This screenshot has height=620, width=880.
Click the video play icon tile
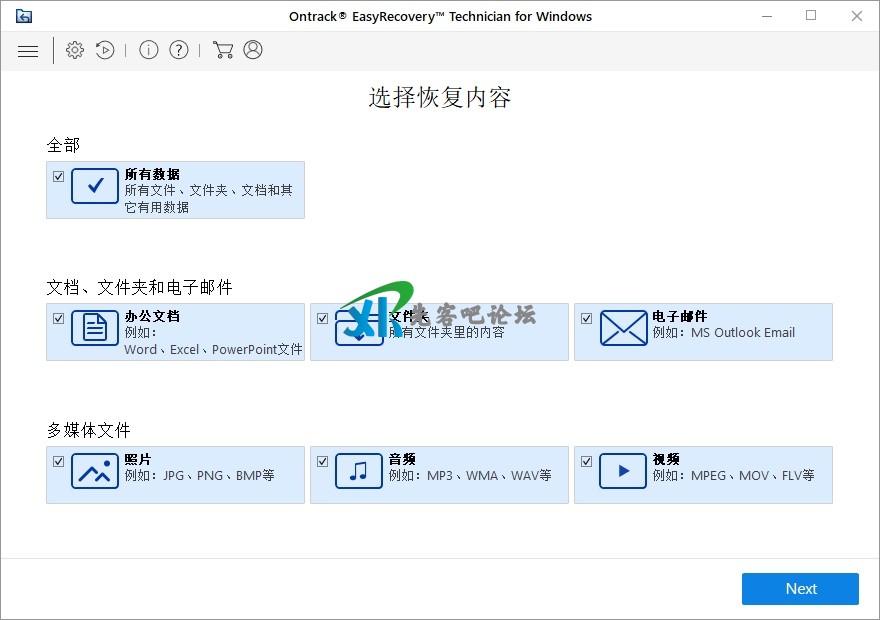click(623, 471)
